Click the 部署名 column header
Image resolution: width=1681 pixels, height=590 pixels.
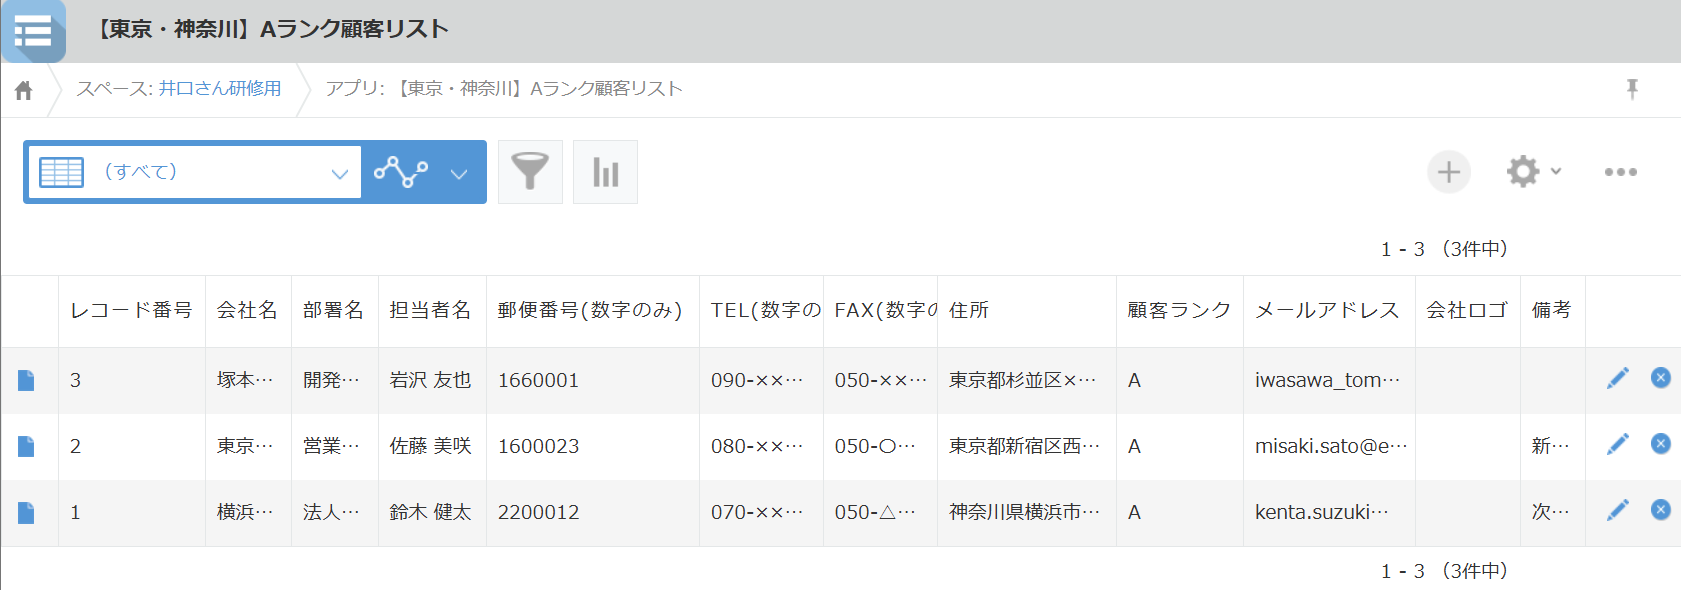[x=334, y=310]
